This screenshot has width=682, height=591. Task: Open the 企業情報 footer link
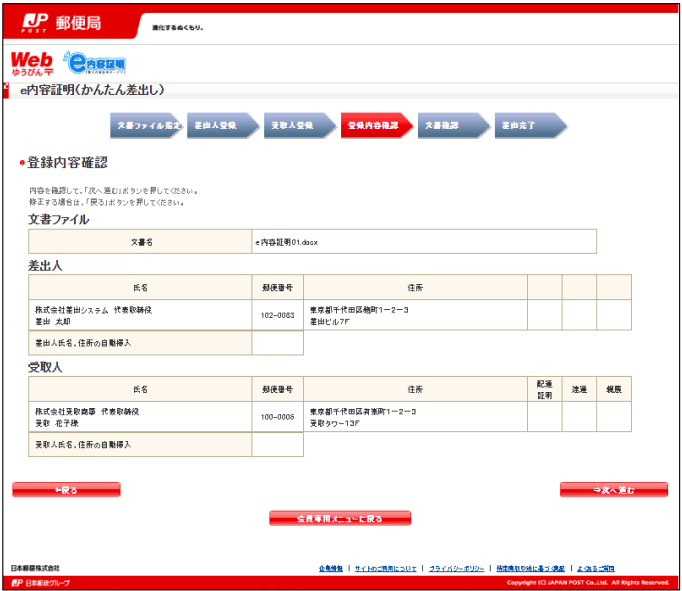331,568
